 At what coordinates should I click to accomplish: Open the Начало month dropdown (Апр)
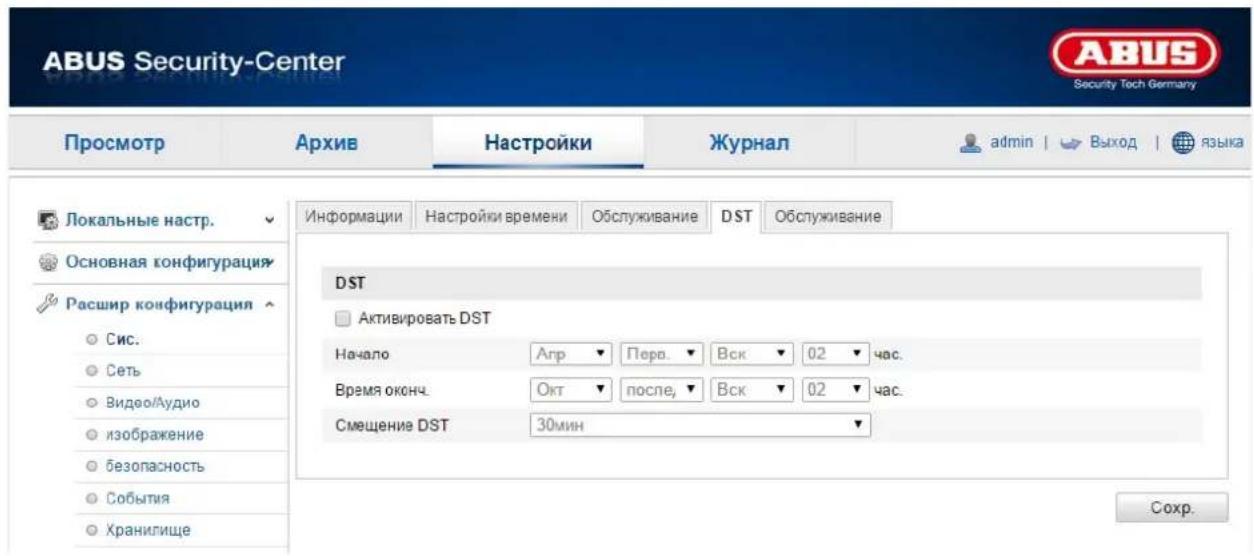click(x=570, y=353)
